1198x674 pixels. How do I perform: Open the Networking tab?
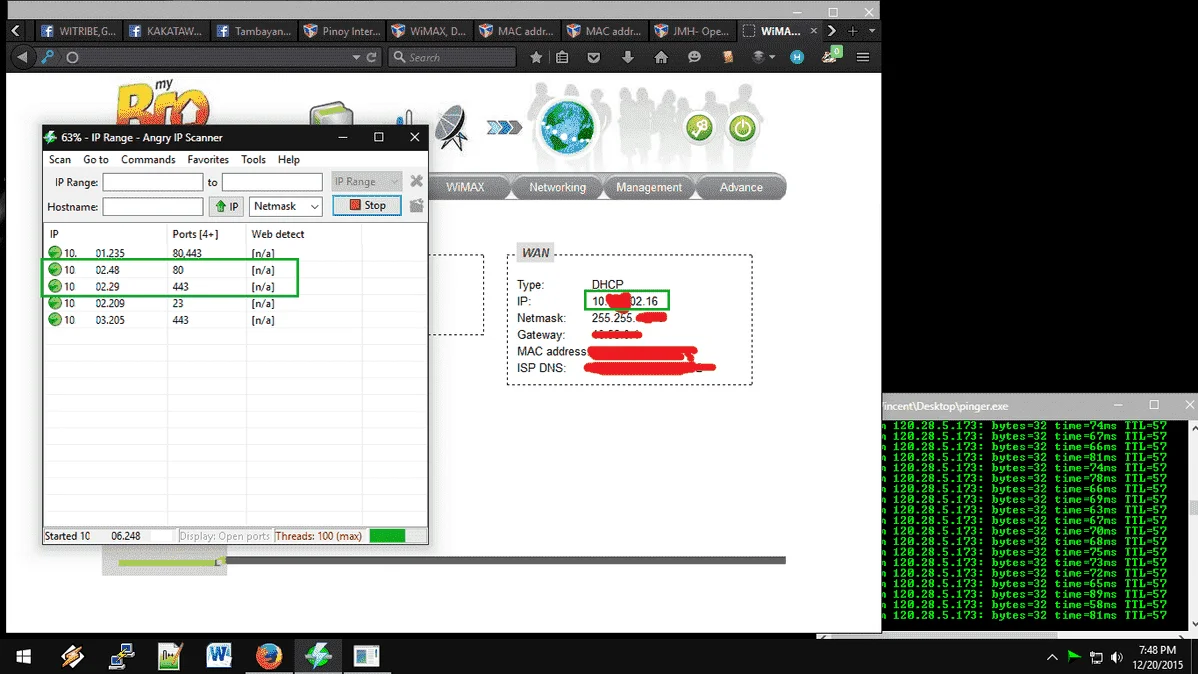click(x=557, y=187)
